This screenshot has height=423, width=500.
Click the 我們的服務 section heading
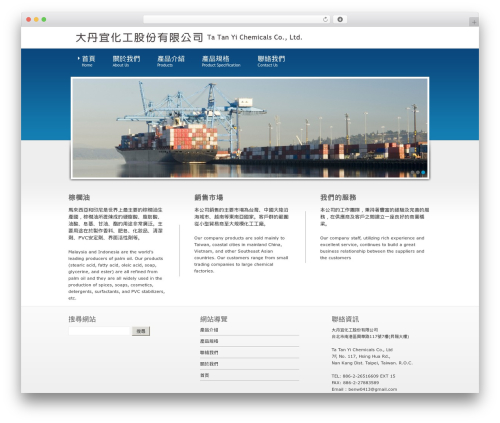338,197
